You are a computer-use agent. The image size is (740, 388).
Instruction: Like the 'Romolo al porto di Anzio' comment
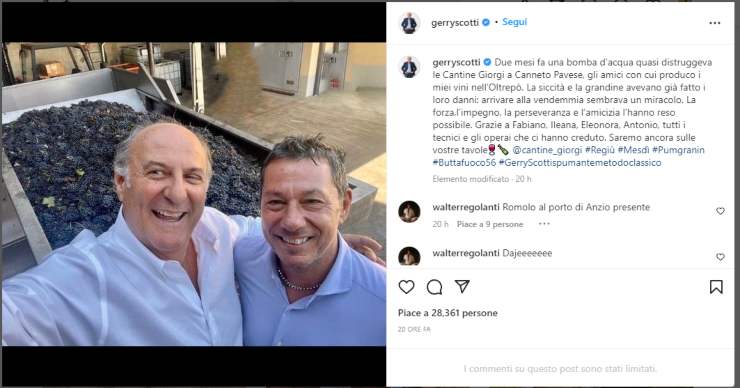pos(720,211)
